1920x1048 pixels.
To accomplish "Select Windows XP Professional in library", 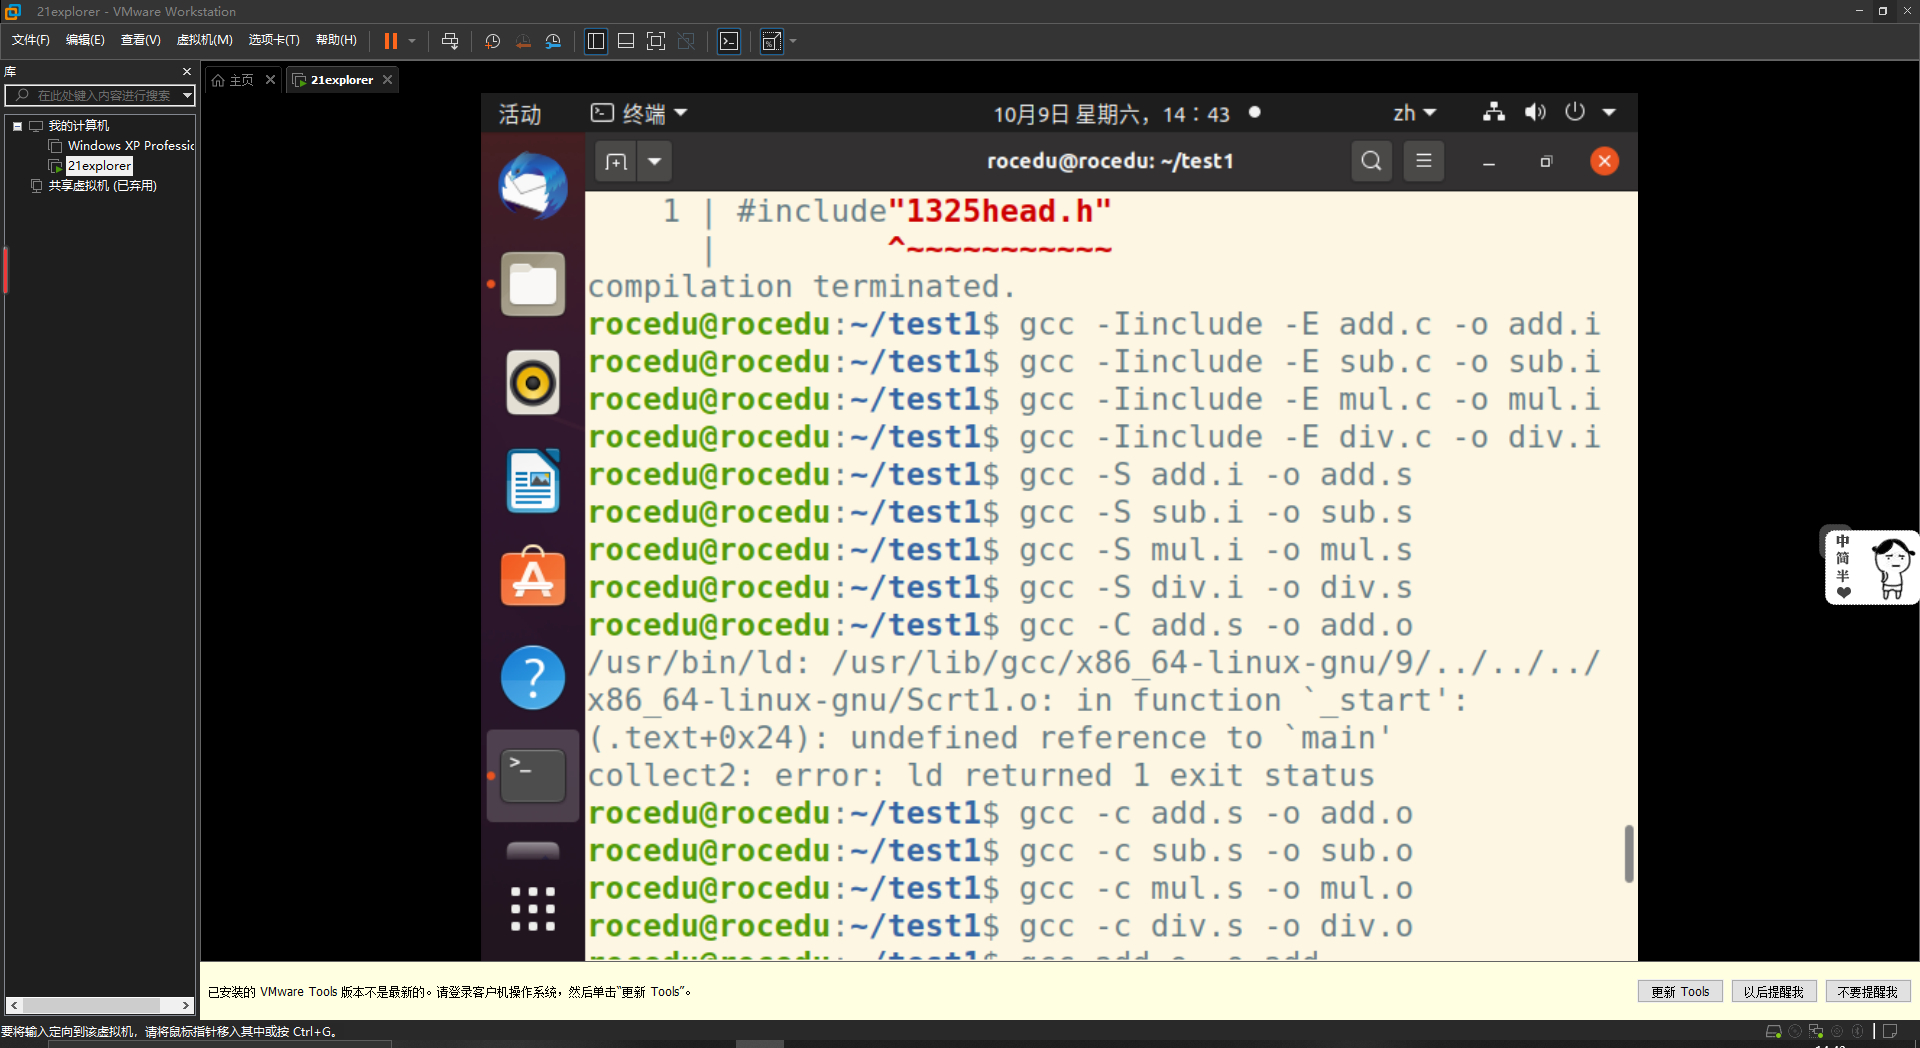I will coord(130,146).
